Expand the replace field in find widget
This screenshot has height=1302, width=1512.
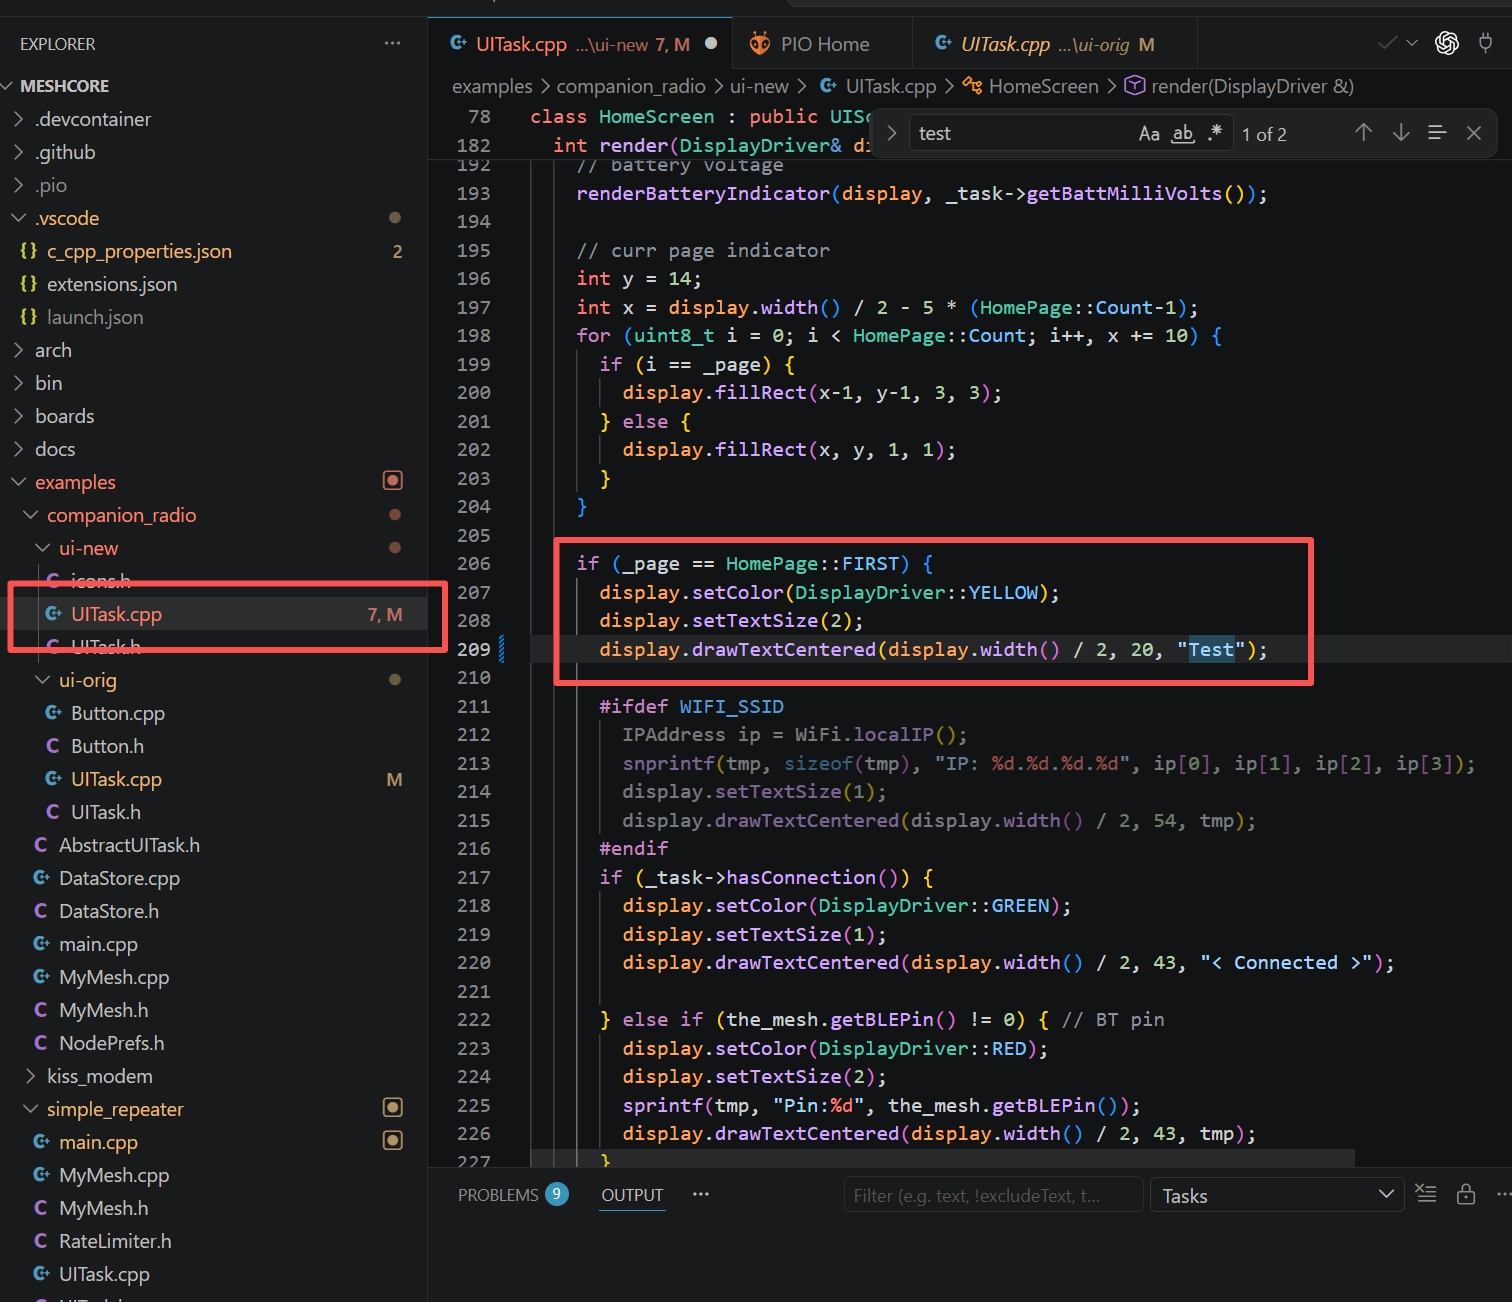(x=891, y=133)
